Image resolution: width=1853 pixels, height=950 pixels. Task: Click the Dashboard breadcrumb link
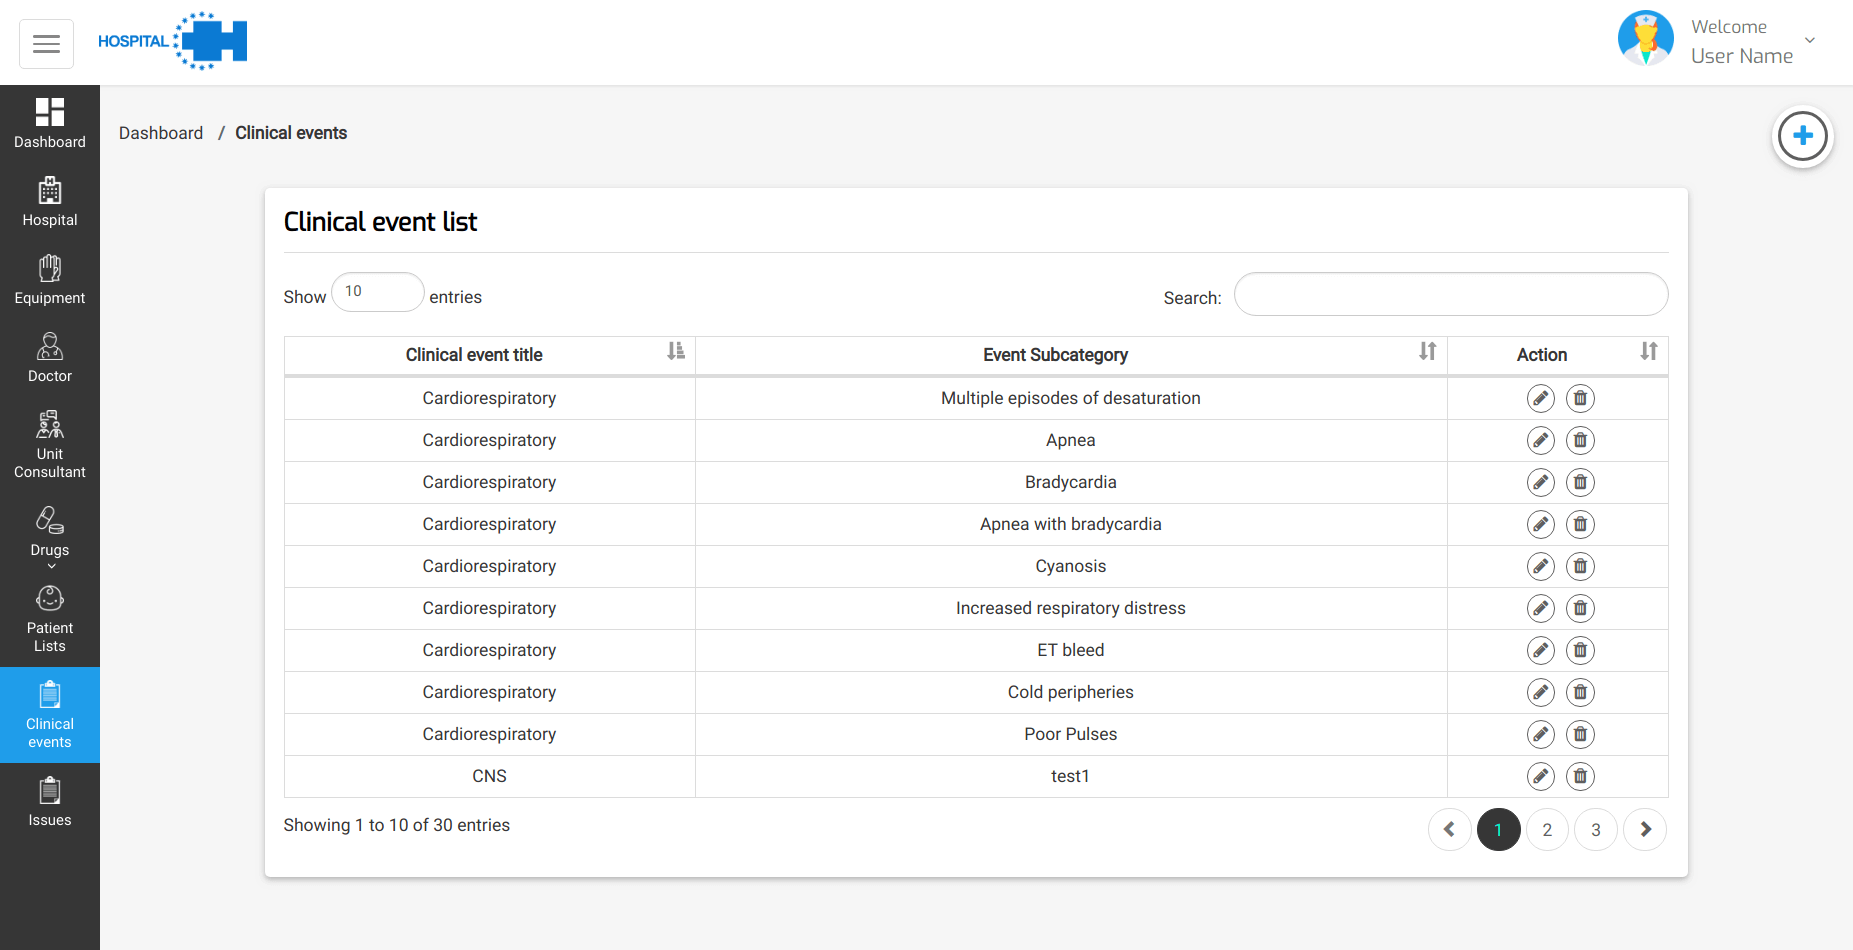pyautogui.click(x=161, y=133)
